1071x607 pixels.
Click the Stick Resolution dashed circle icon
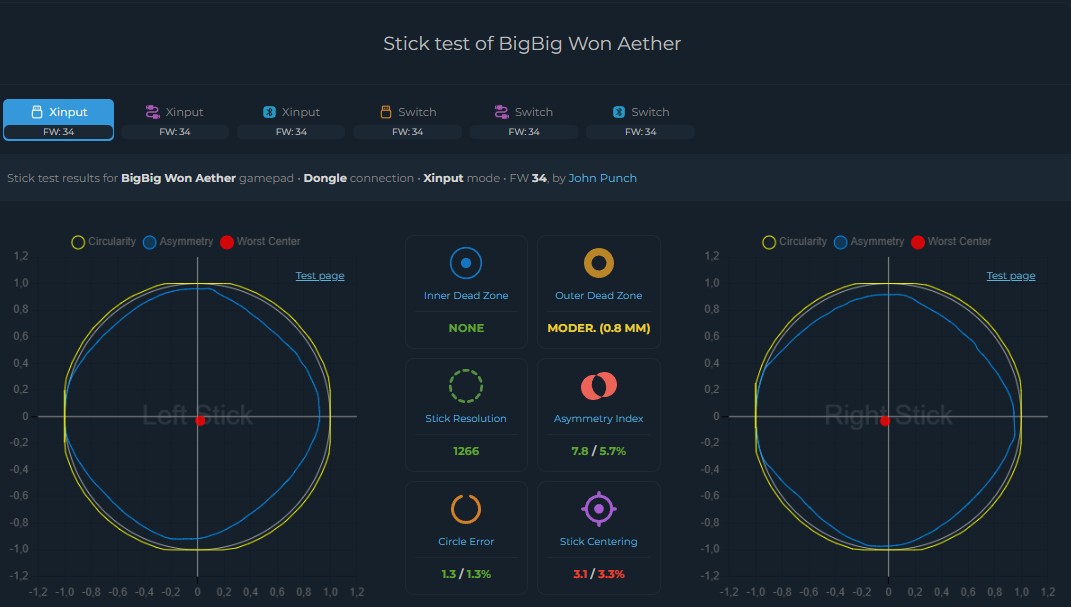[466, 386]
